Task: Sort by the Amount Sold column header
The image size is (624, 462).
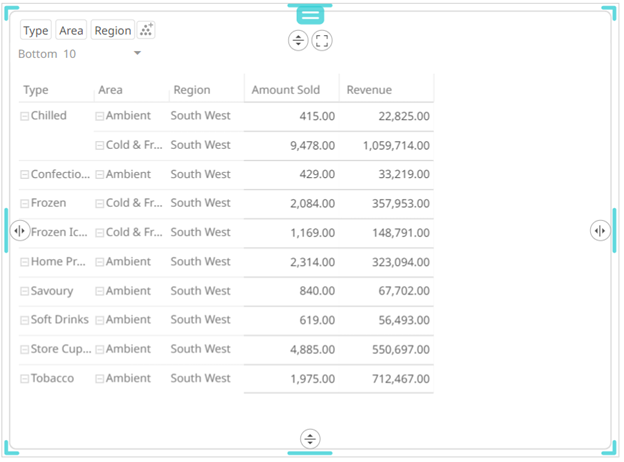Action: tap(286, 90)
